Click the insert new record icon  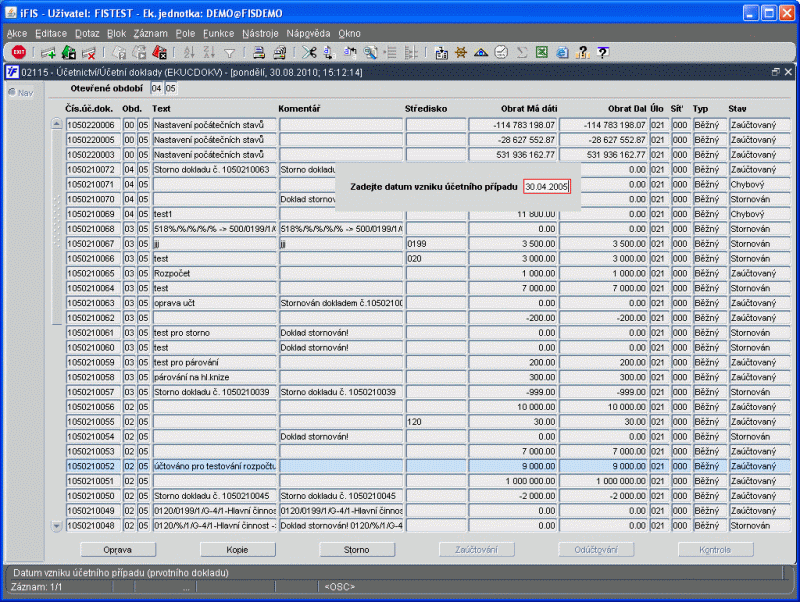pos(48,53)
